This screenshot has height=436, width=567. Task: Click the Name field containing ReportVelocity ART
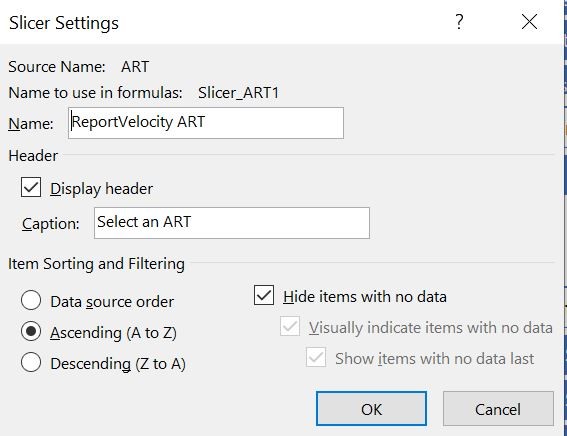pos(206,123)
